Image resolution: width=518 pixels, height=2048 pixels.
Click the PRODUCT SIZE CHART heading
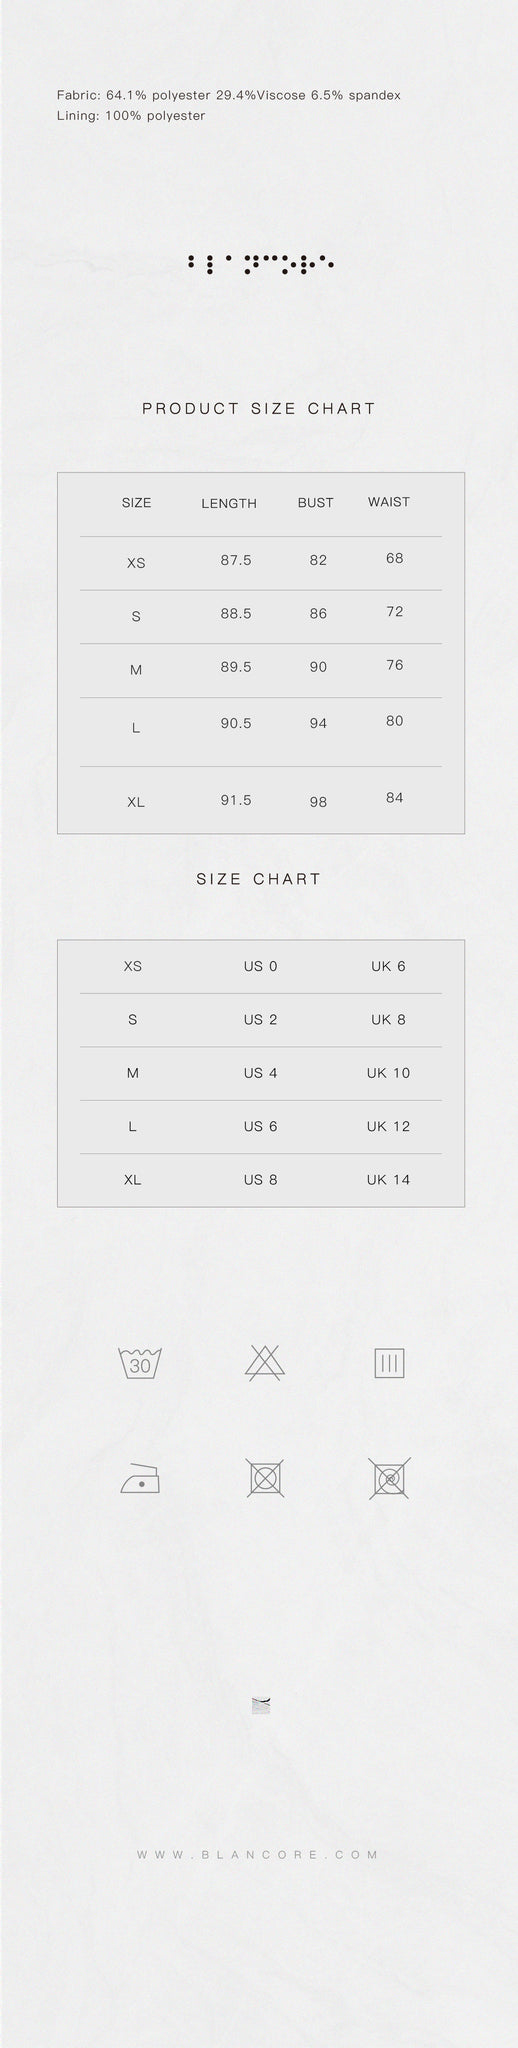pyautogui.click(x=259, y=408)
